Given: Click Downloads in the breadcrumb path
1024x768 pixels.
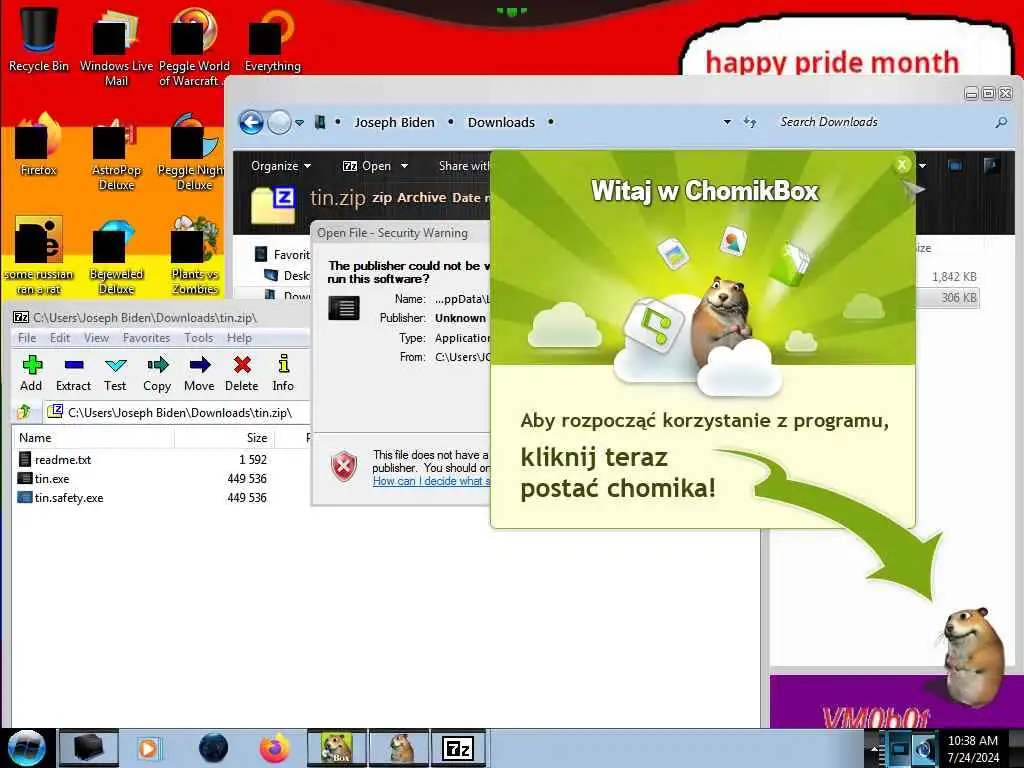Looking at the screenshot, I should 501,122.
